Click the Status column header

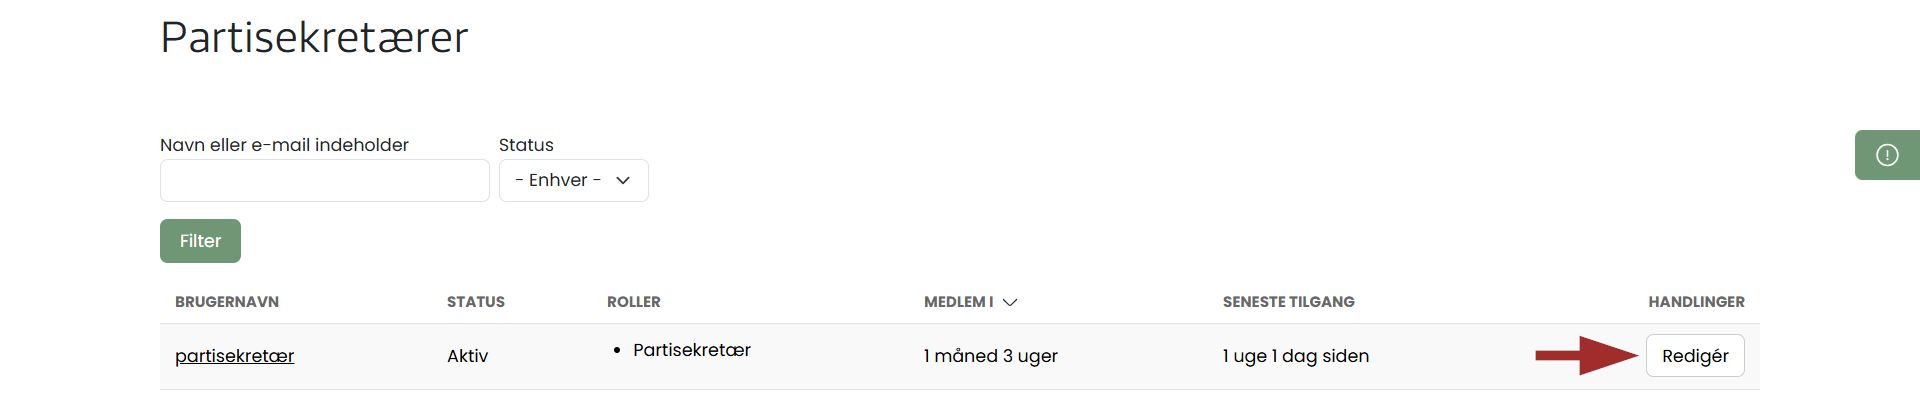click(475, 302)
